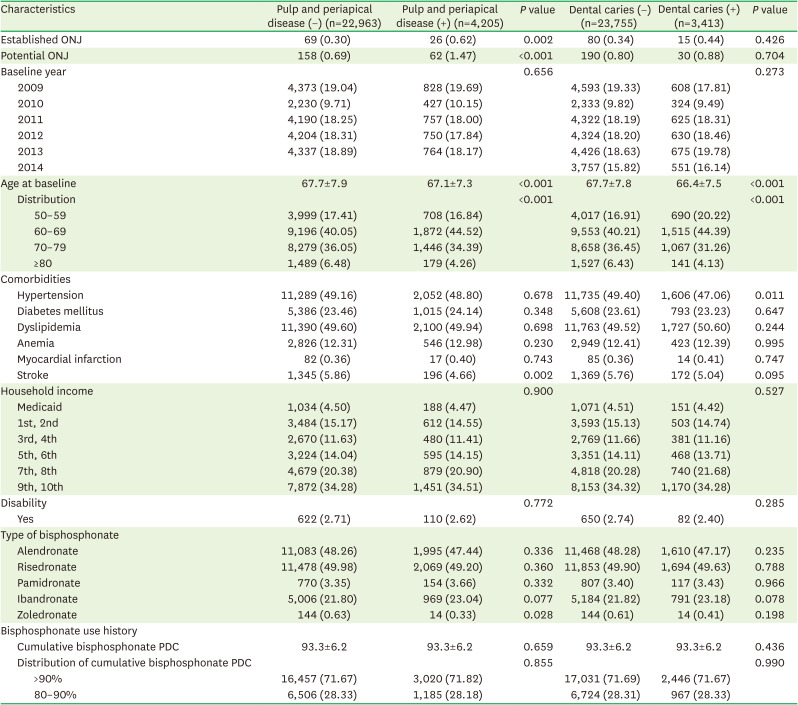Click the 'Pamidronate' row label
Viewport: 798px width, 705px height.
[x=48, y=583]
